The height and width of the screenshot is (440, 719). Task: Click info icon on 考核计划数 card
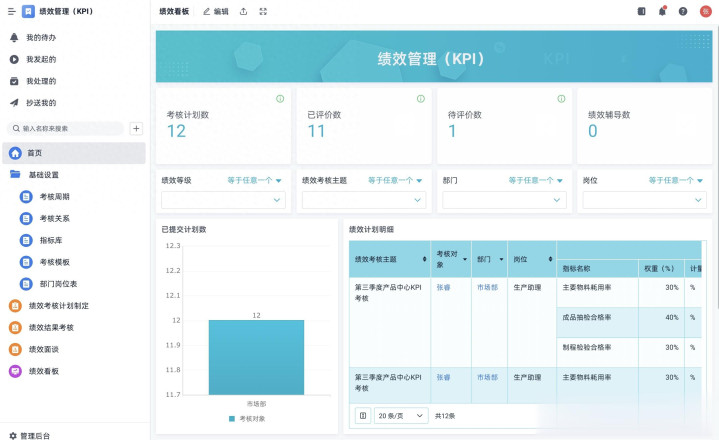(280, 99)
